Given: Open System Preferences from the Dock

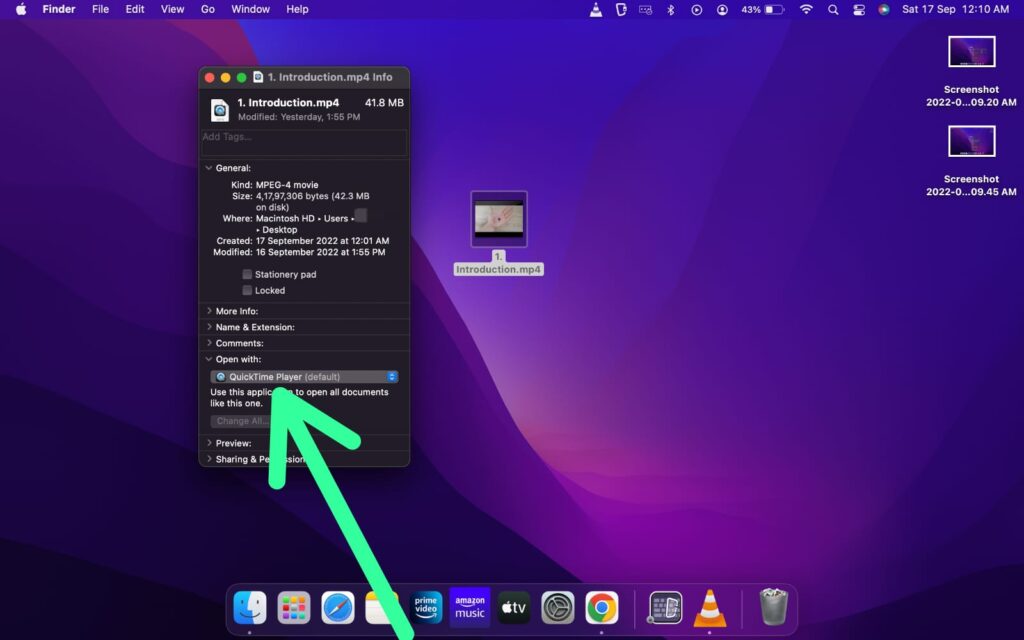Looking at the screenshot, I should click(557, 607).
